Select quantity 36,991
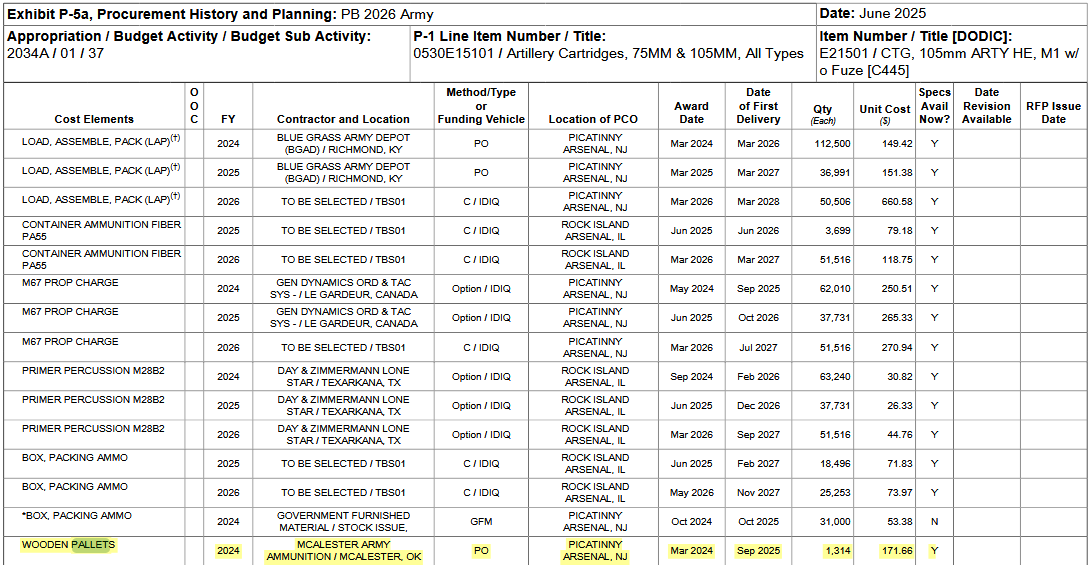Image resolution: width=1090 pixels, height=565 pixels. [x=835, y=172]
